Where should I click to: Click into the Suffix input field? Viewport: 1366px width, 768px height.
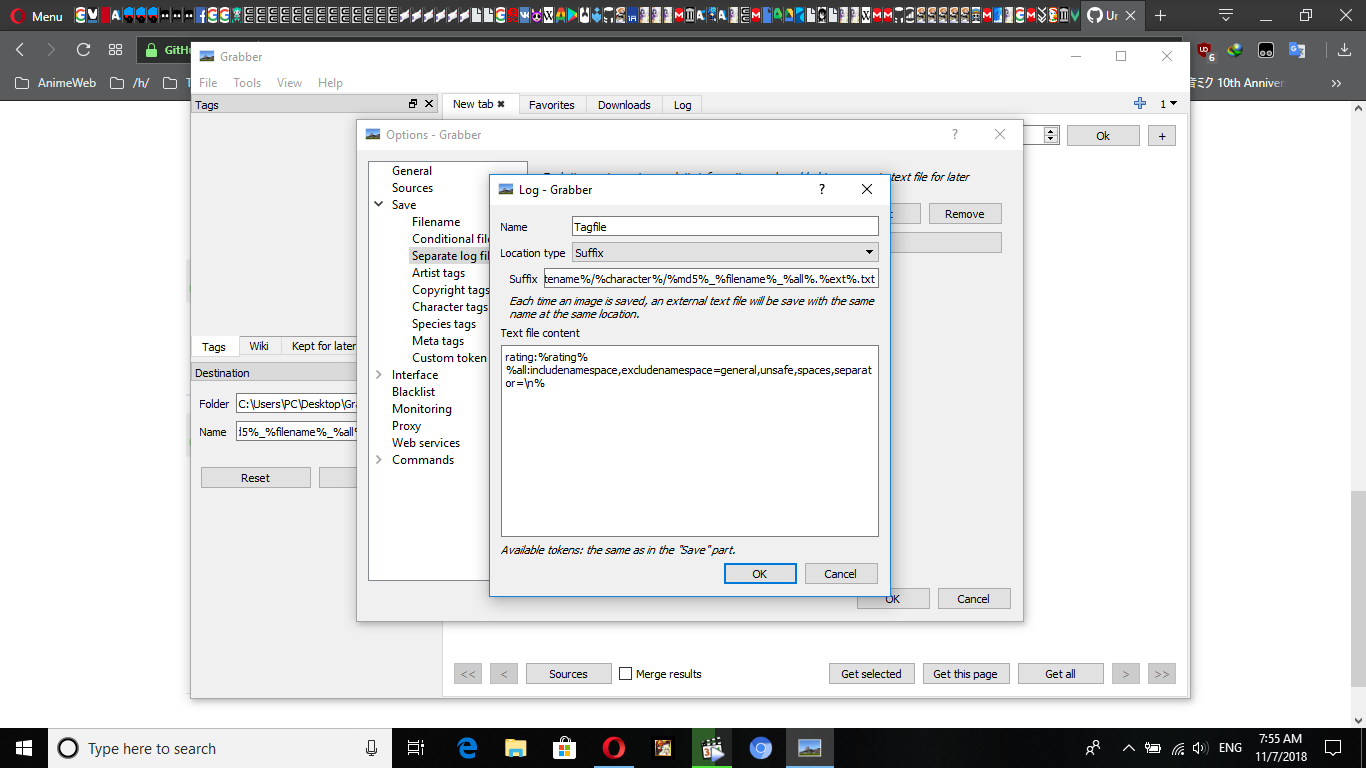(x=711, y=279)
